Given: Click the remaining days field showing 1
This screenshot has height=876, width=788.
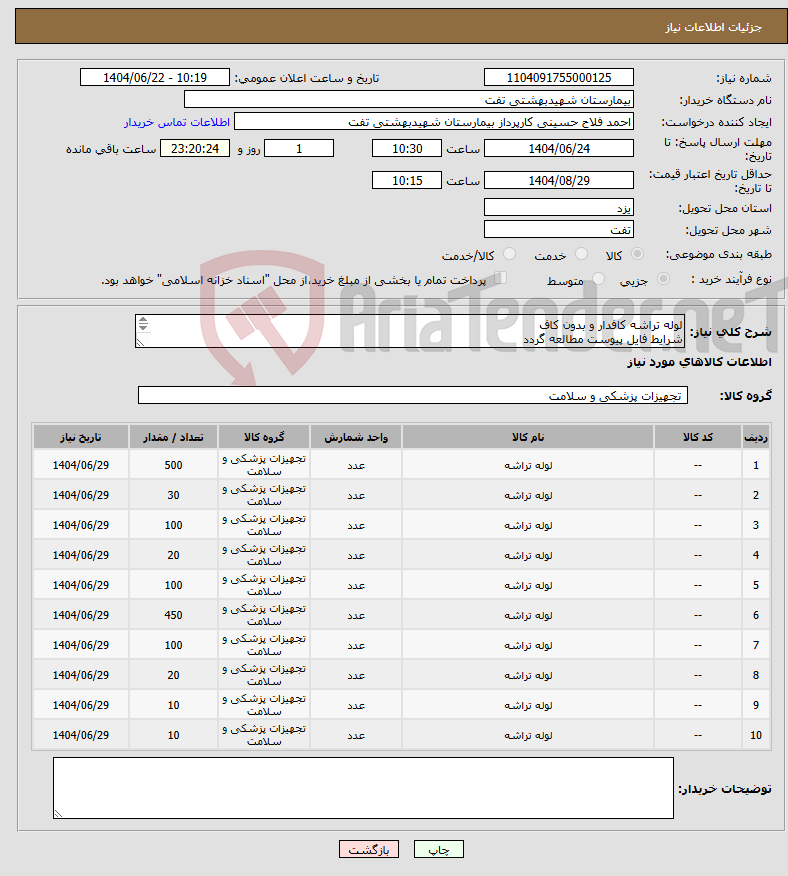Looking at the screenshot, I should point(299,148).
